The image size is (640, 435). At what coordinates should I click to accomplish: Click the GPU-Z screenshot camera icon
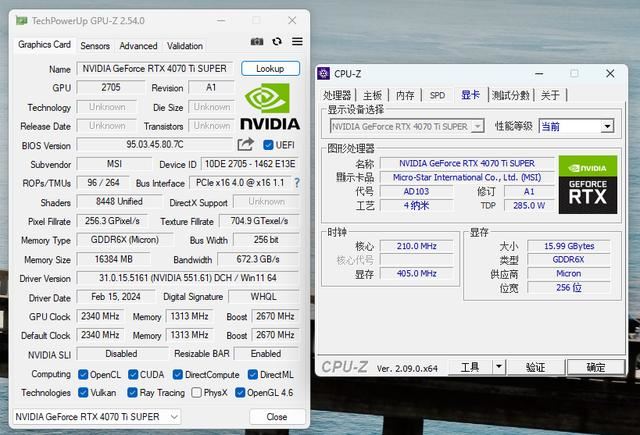click(x=257, y=41)
